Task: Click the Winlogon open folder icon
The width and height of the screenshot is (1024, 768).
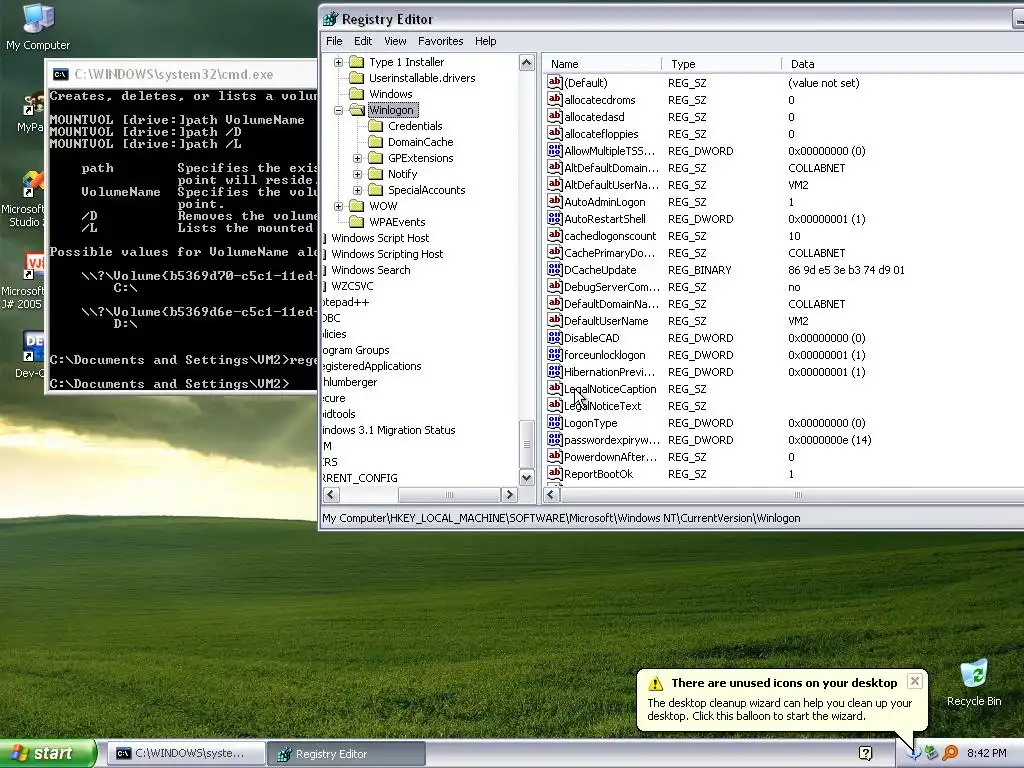Action: (x=357, y=110)
